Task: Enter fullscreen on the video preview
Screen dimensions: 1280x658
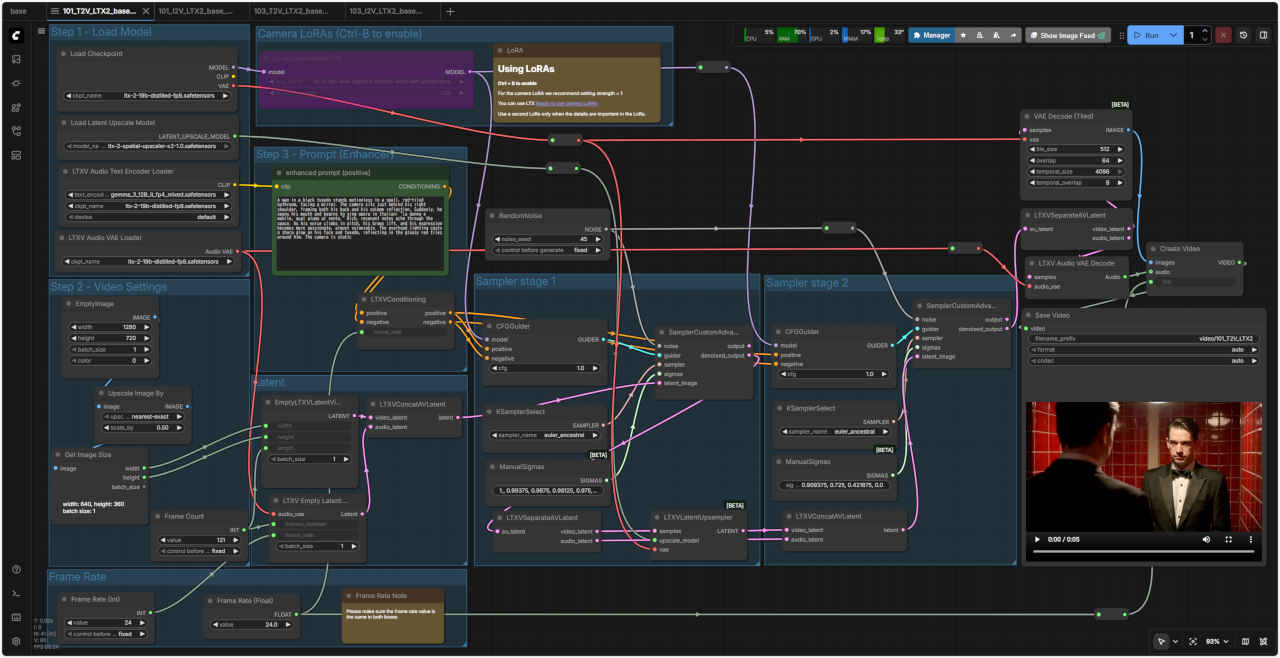Action: [x=1229, y=539]
